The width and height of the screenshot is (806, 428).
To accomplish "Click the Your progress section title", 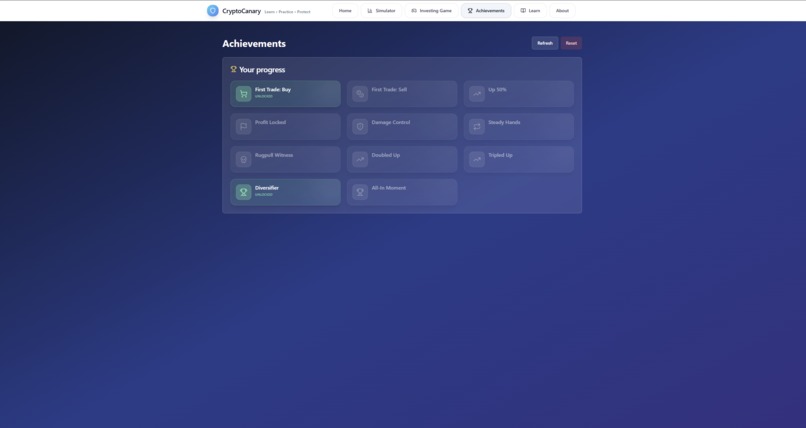I will [262, 70].
